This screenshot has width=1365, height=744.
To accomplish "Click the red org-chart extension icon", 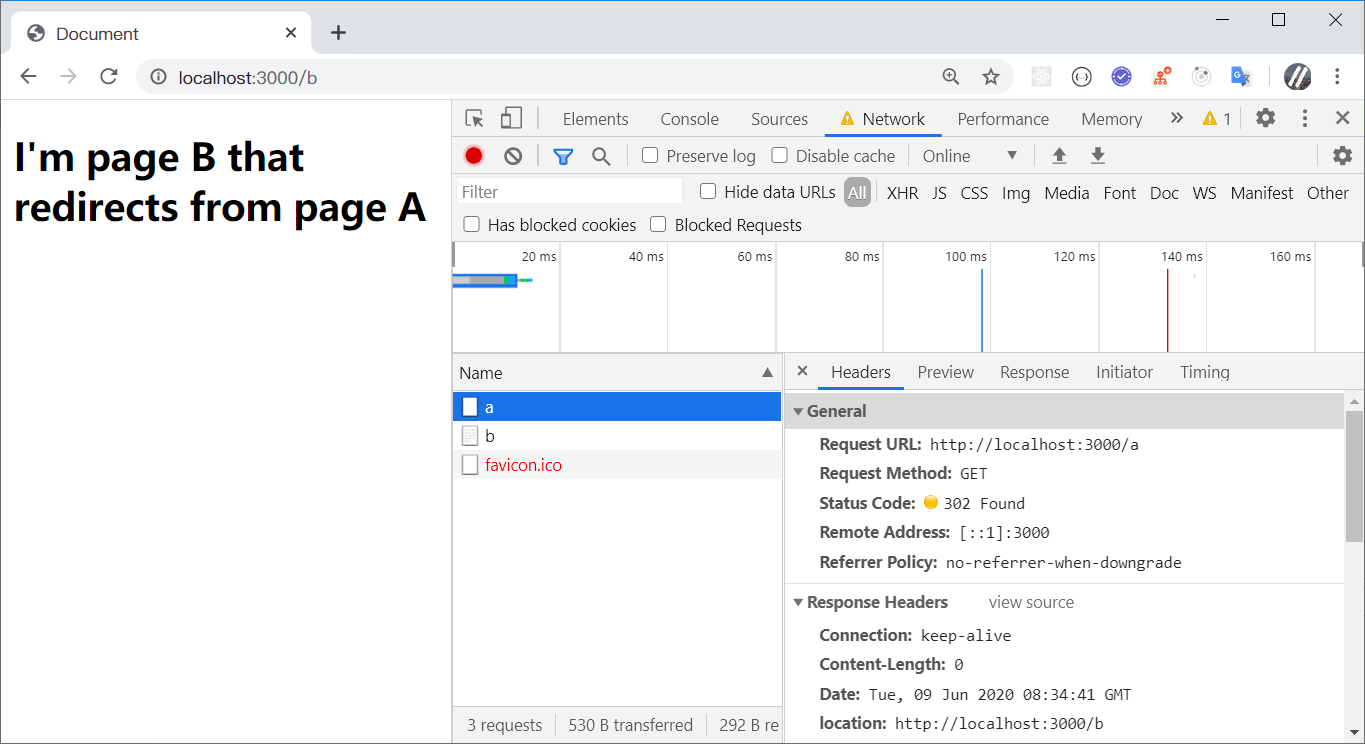I will [x=1161, y=77].
